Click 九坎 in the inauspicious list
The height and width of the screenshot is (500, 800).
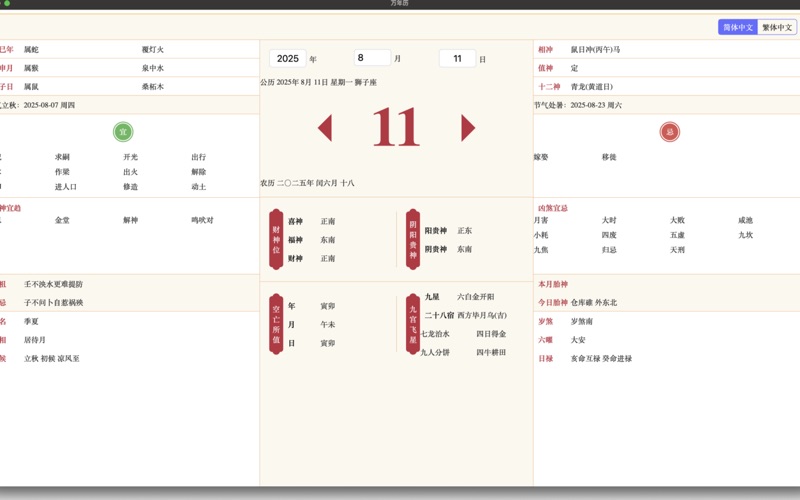point(745,235)
